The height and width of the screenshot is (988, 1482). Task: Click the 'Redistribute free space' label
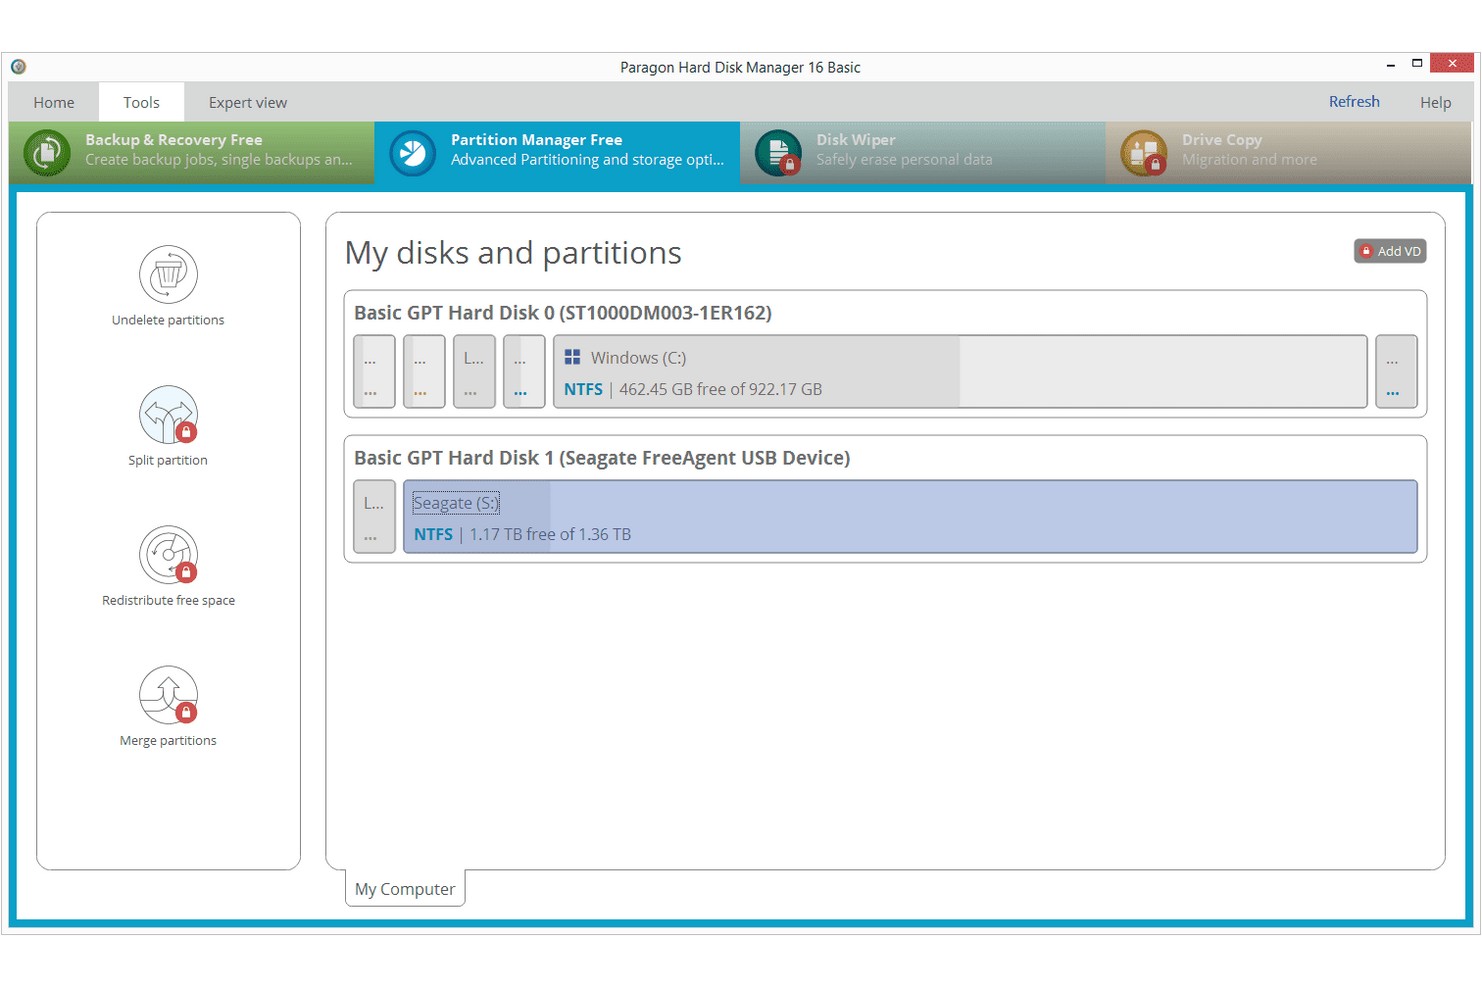[168, 600]
